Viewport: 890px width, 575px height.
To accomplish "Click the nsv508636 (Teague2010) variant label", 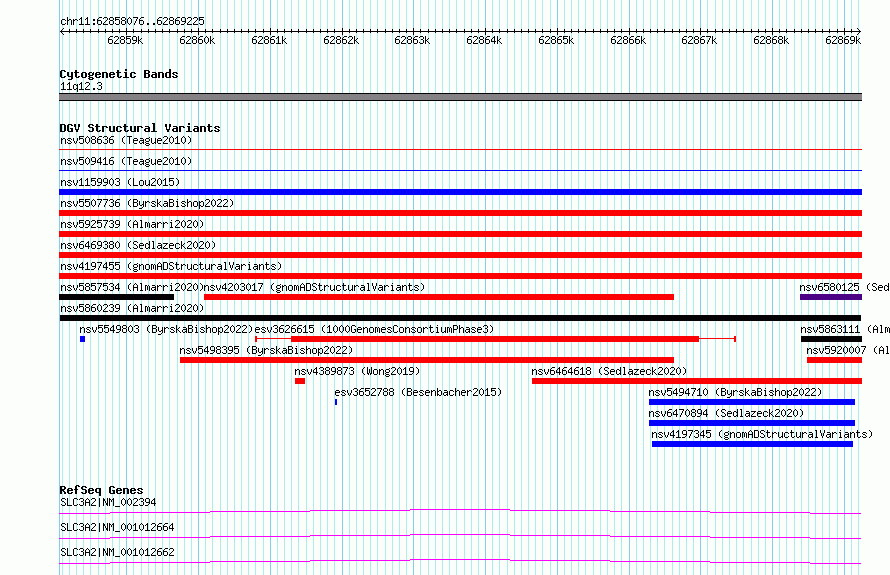I will [x=126, y=140].
